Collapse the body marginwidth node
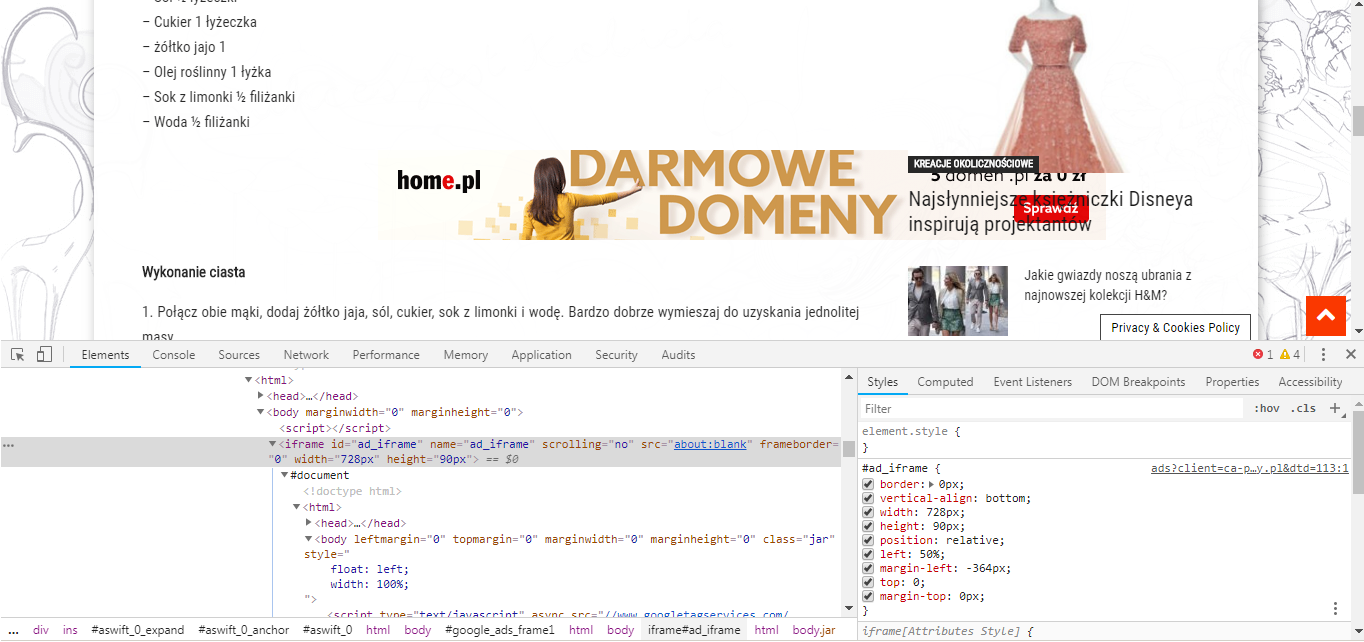 pos(261,412)
